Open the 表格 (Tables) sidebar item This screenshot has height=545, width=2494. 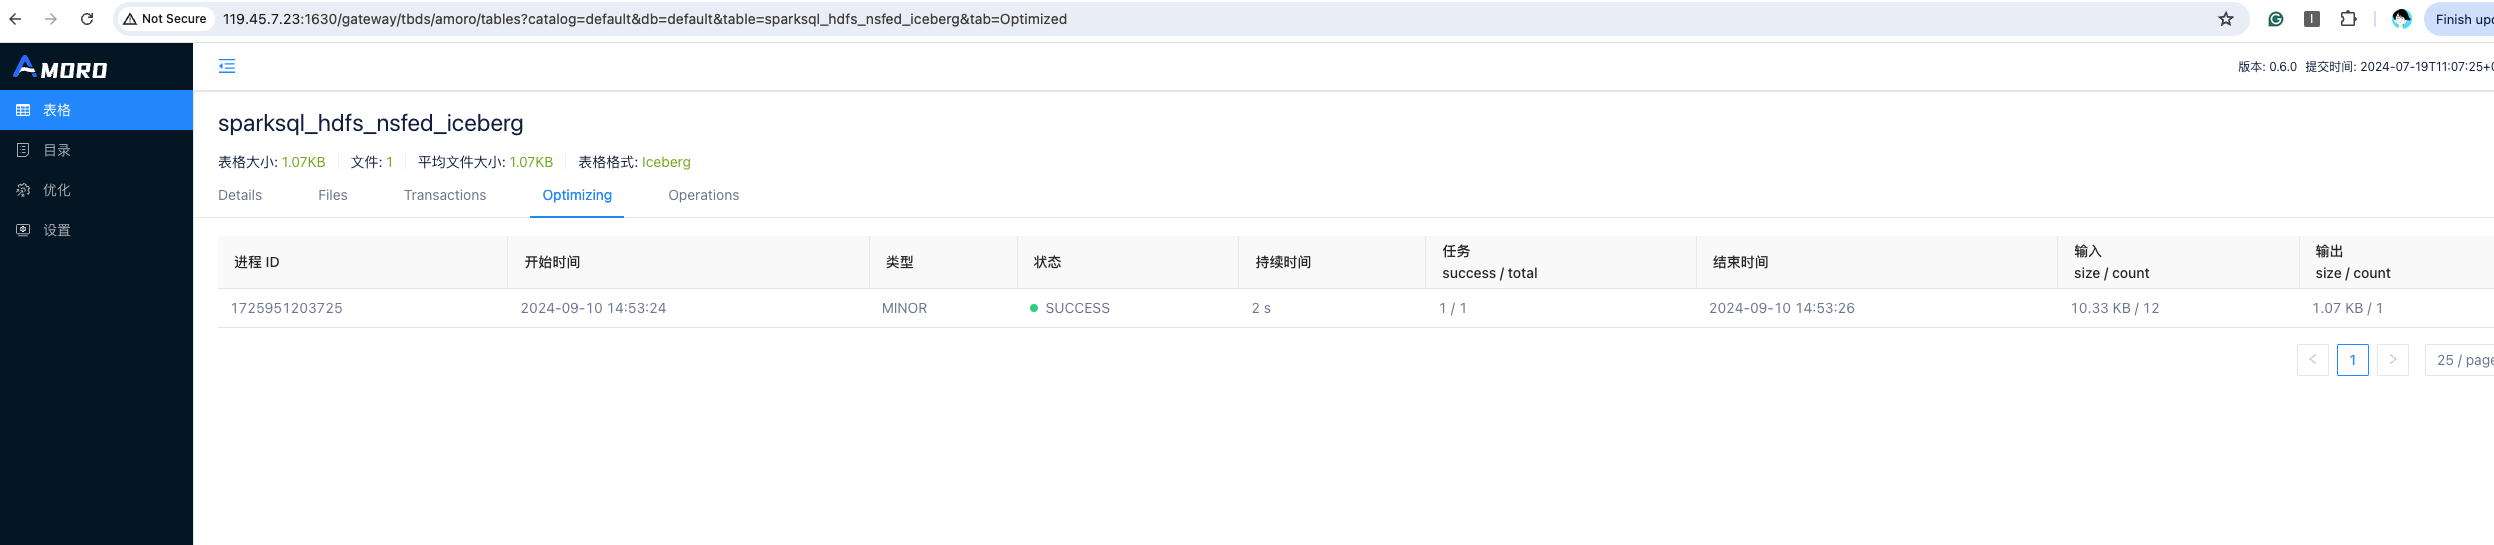(x=57, y=110)
